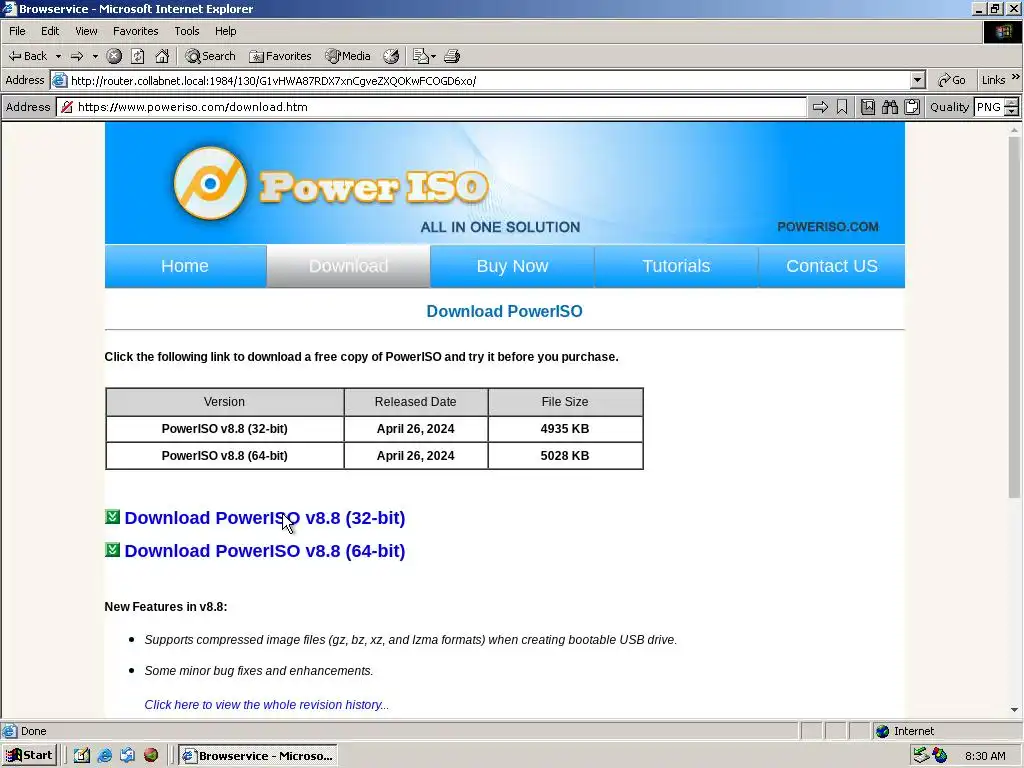This screenshot has height=768, width=1024.
Task: Open the Tools menu
Action: click(186, 31)
